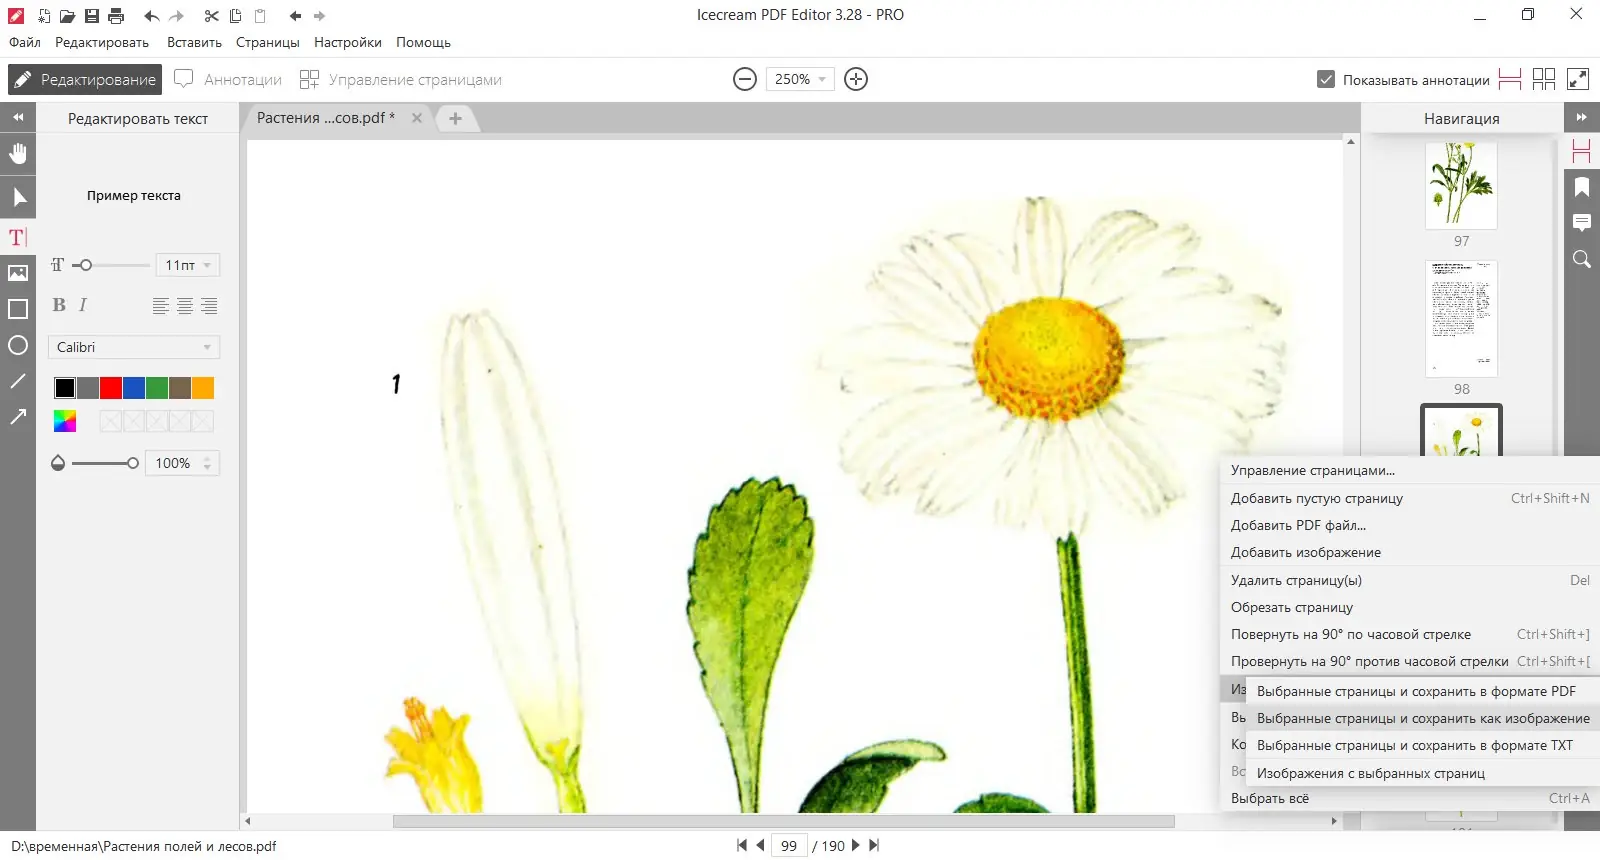Select the Hand pan tool
This screenshot has height=860, width=1600.
point(18,154)
